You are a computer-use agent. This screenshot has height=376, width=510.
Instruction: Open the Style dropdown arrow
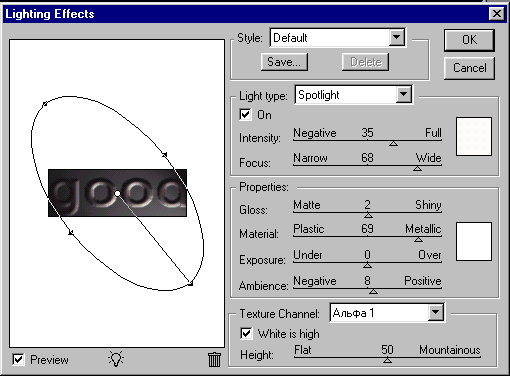point(397,37)
